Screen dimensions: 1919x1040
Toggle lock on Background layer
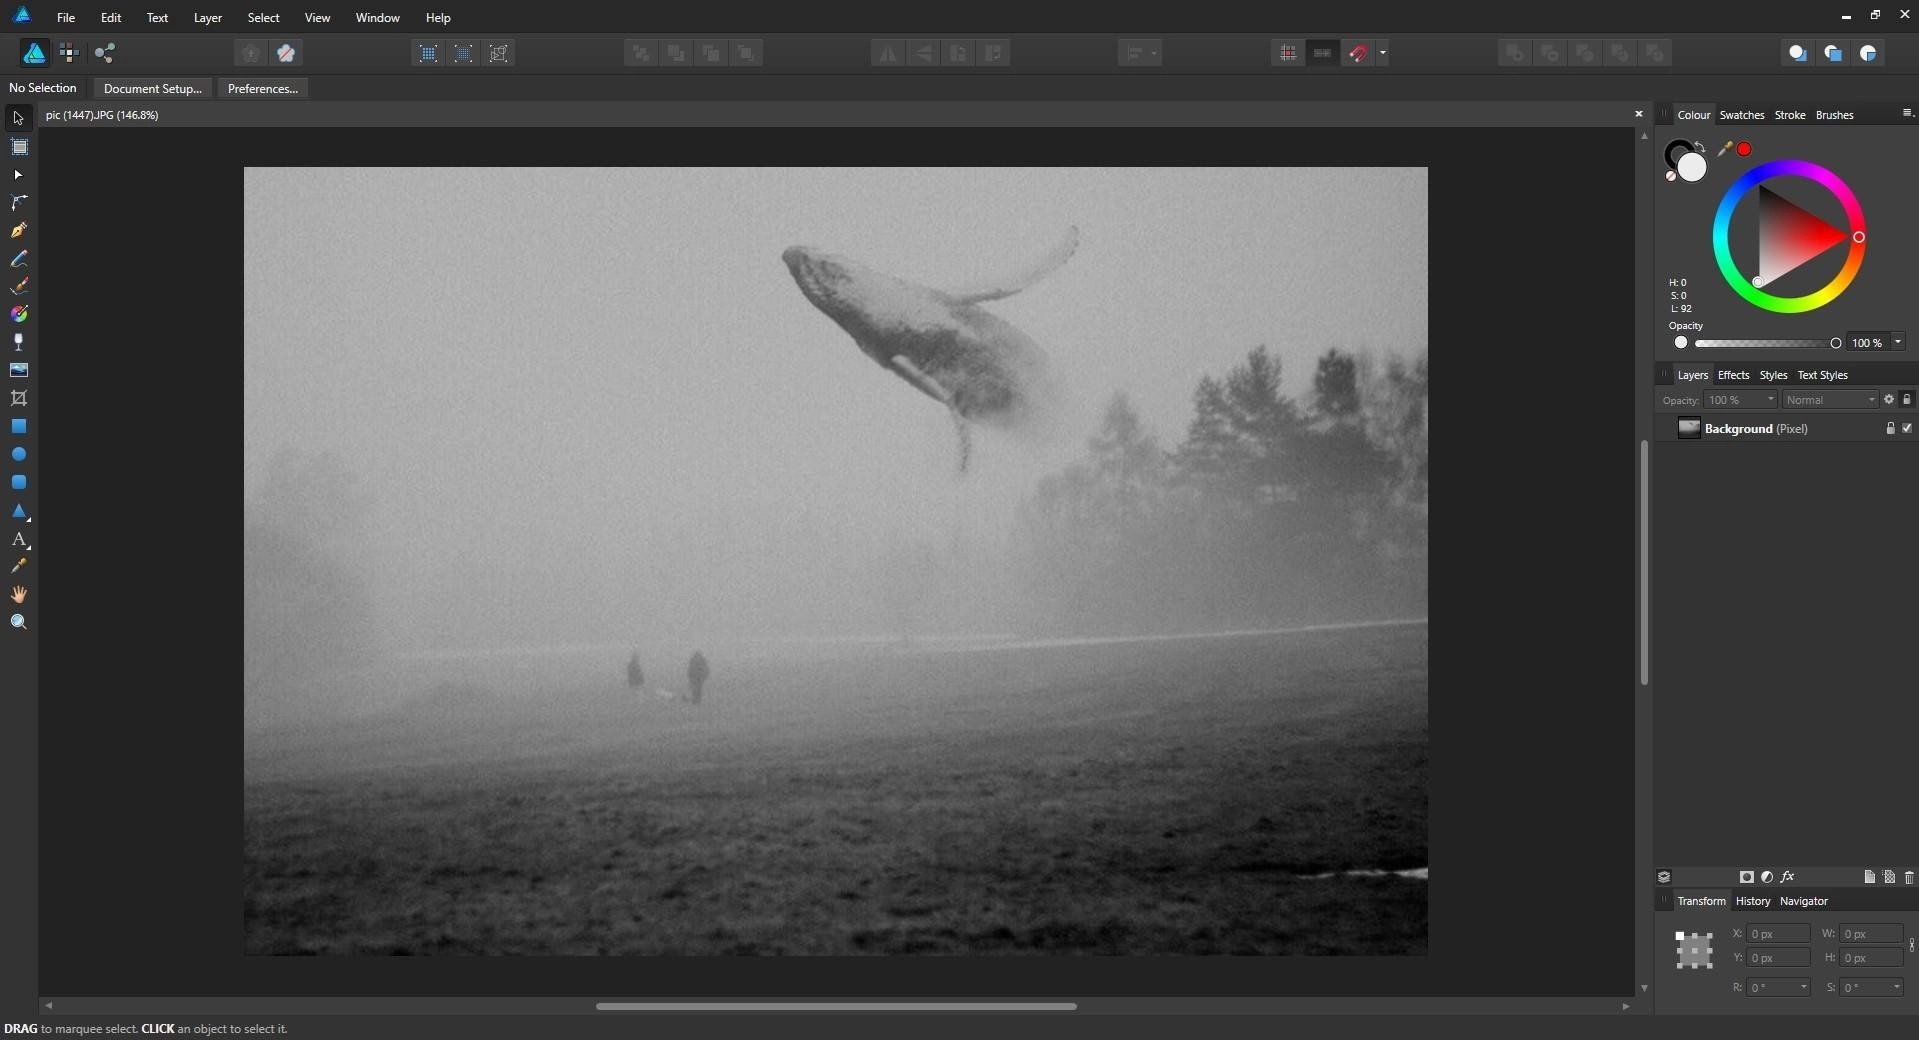[x=1890, y=428]
